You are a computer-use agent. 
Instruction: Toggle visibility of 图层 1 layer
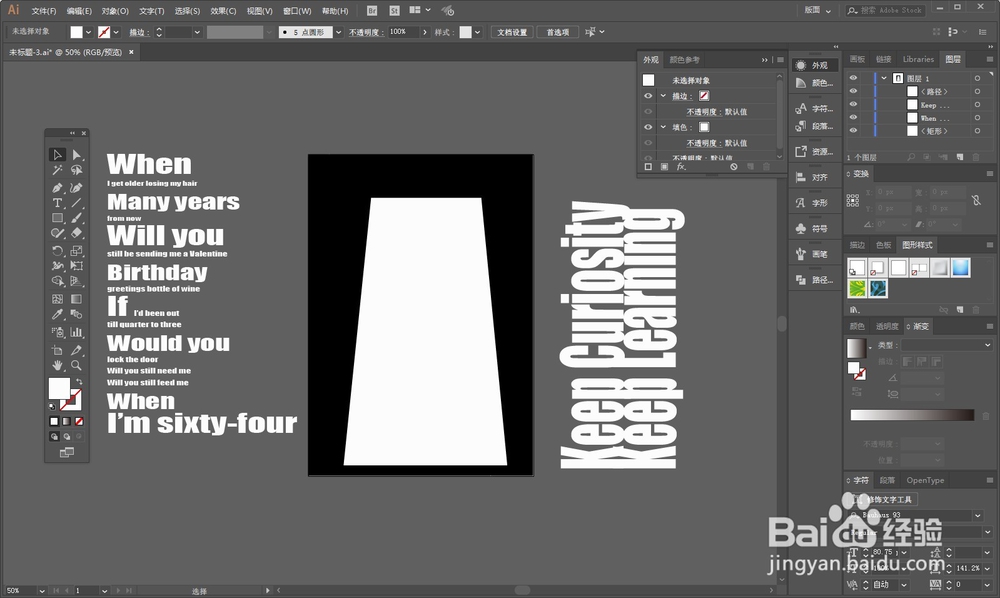coord(853,78)
